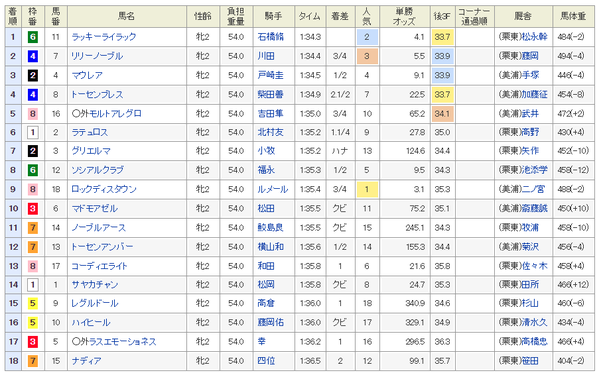Click trainer 手塚 link
Viewport: 599px width, 379px height.
pyautogui.click(x=530, y=75)
